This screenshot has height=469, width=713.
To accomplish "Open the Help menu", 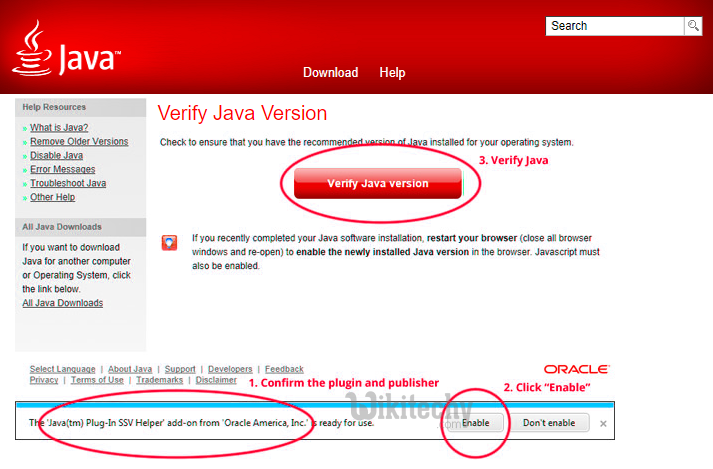I will click(x=392, y=72).
